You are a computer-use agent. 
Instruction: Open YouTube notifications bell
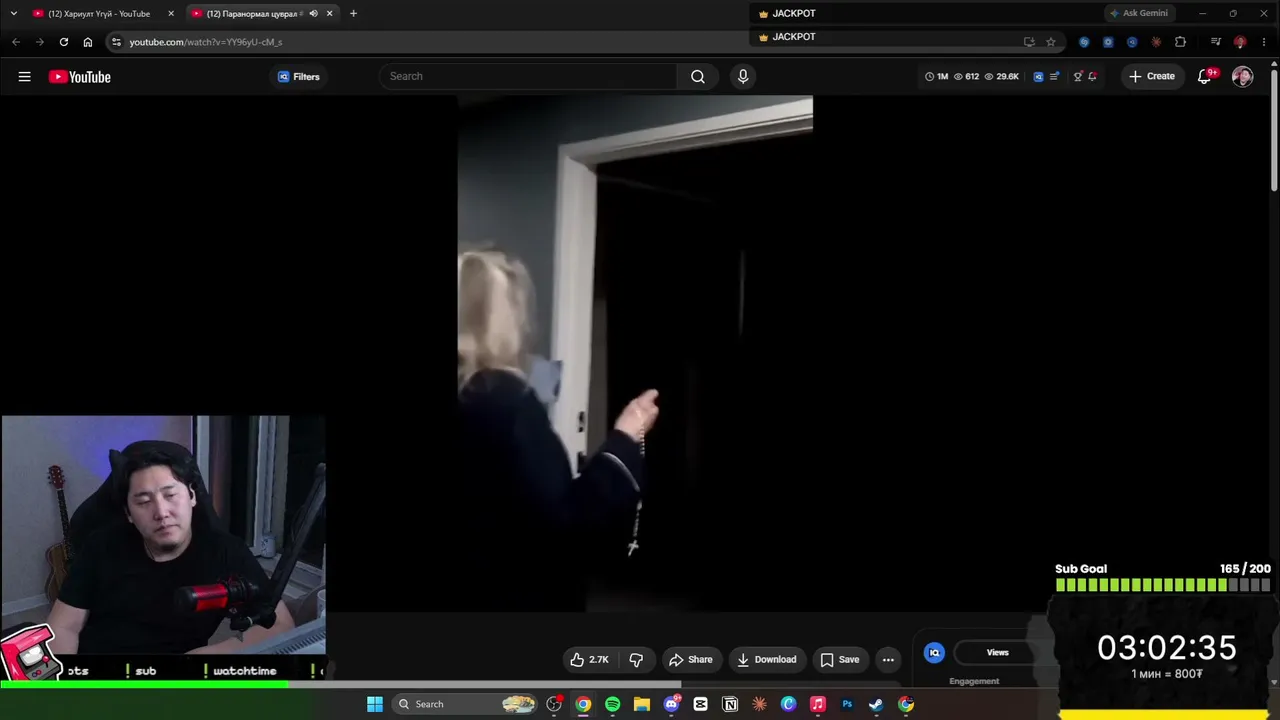tap(1205, 77)
